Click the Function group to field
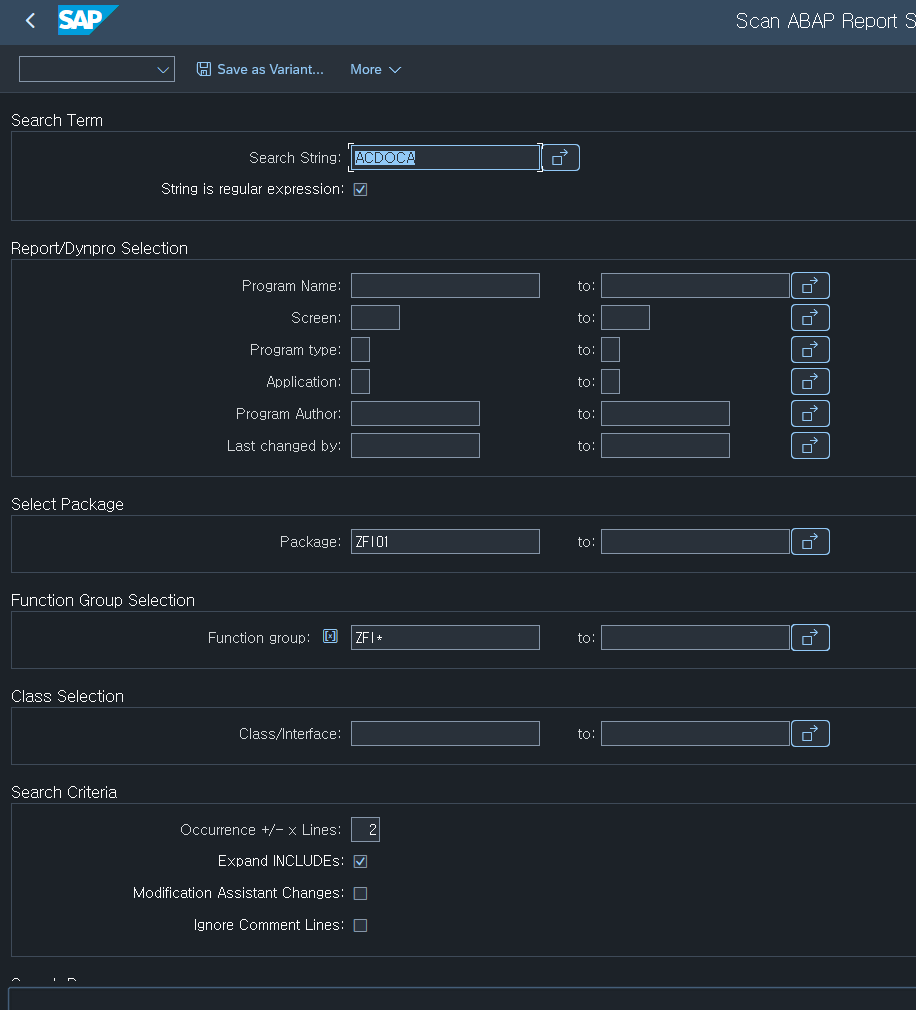The height and width of the screenshot is (1010, 916). click(695, 638)
